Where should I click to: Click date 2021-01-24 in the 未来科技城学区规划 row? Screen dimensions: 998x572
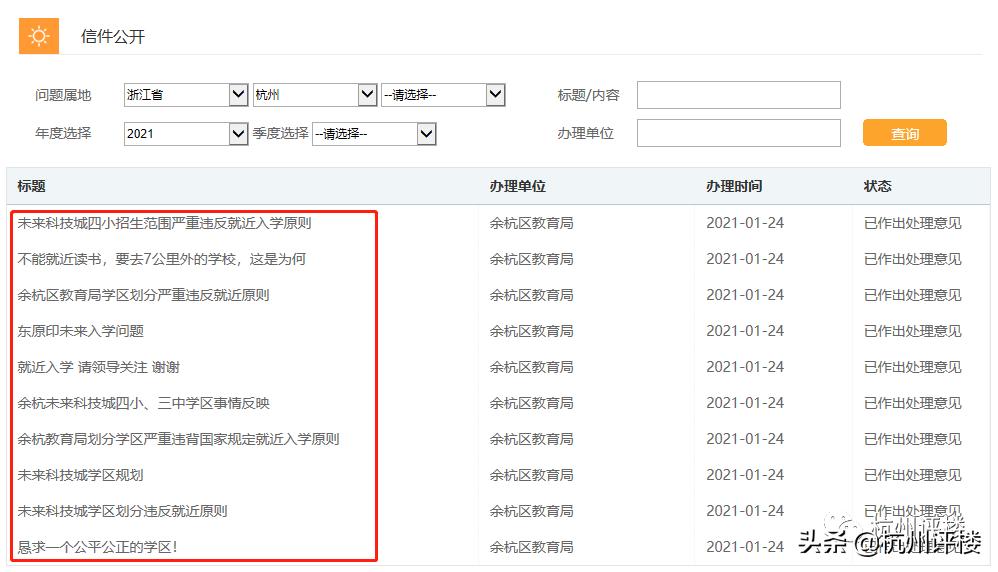[x=745, y=475]
